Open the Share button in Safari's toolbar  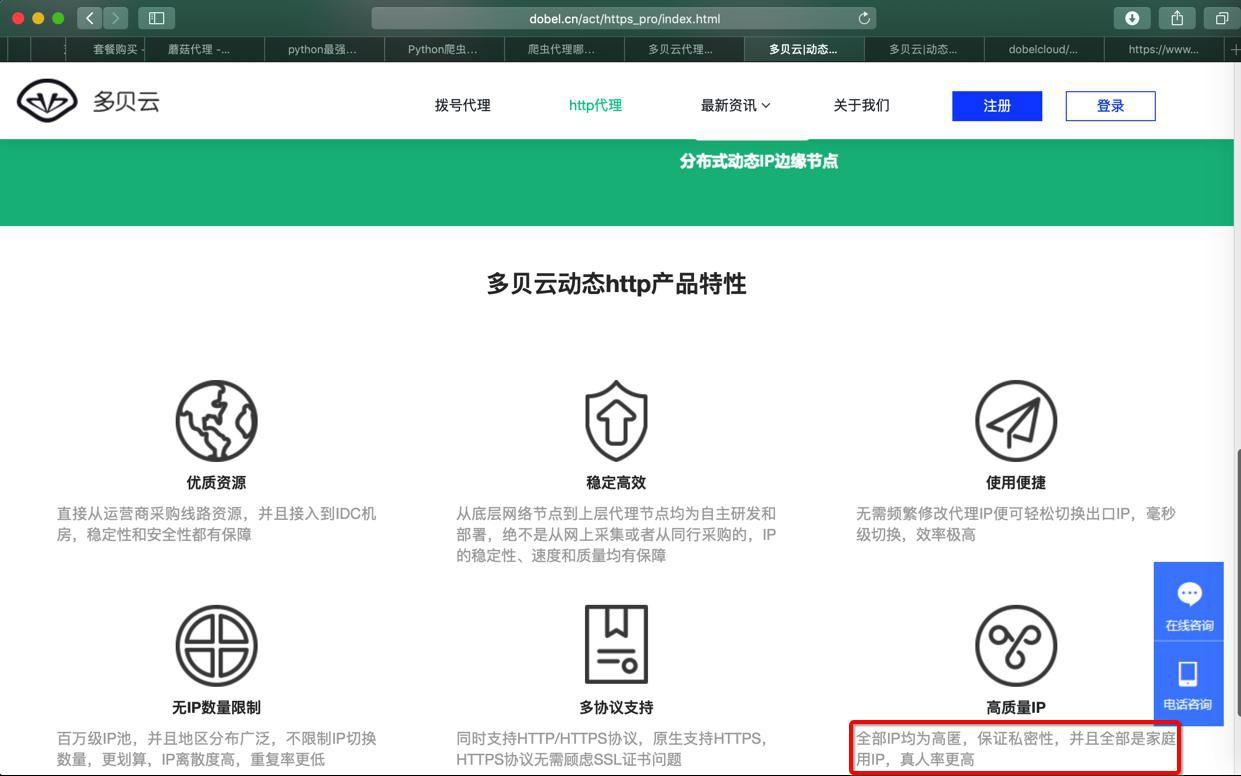pos(1177,18)
